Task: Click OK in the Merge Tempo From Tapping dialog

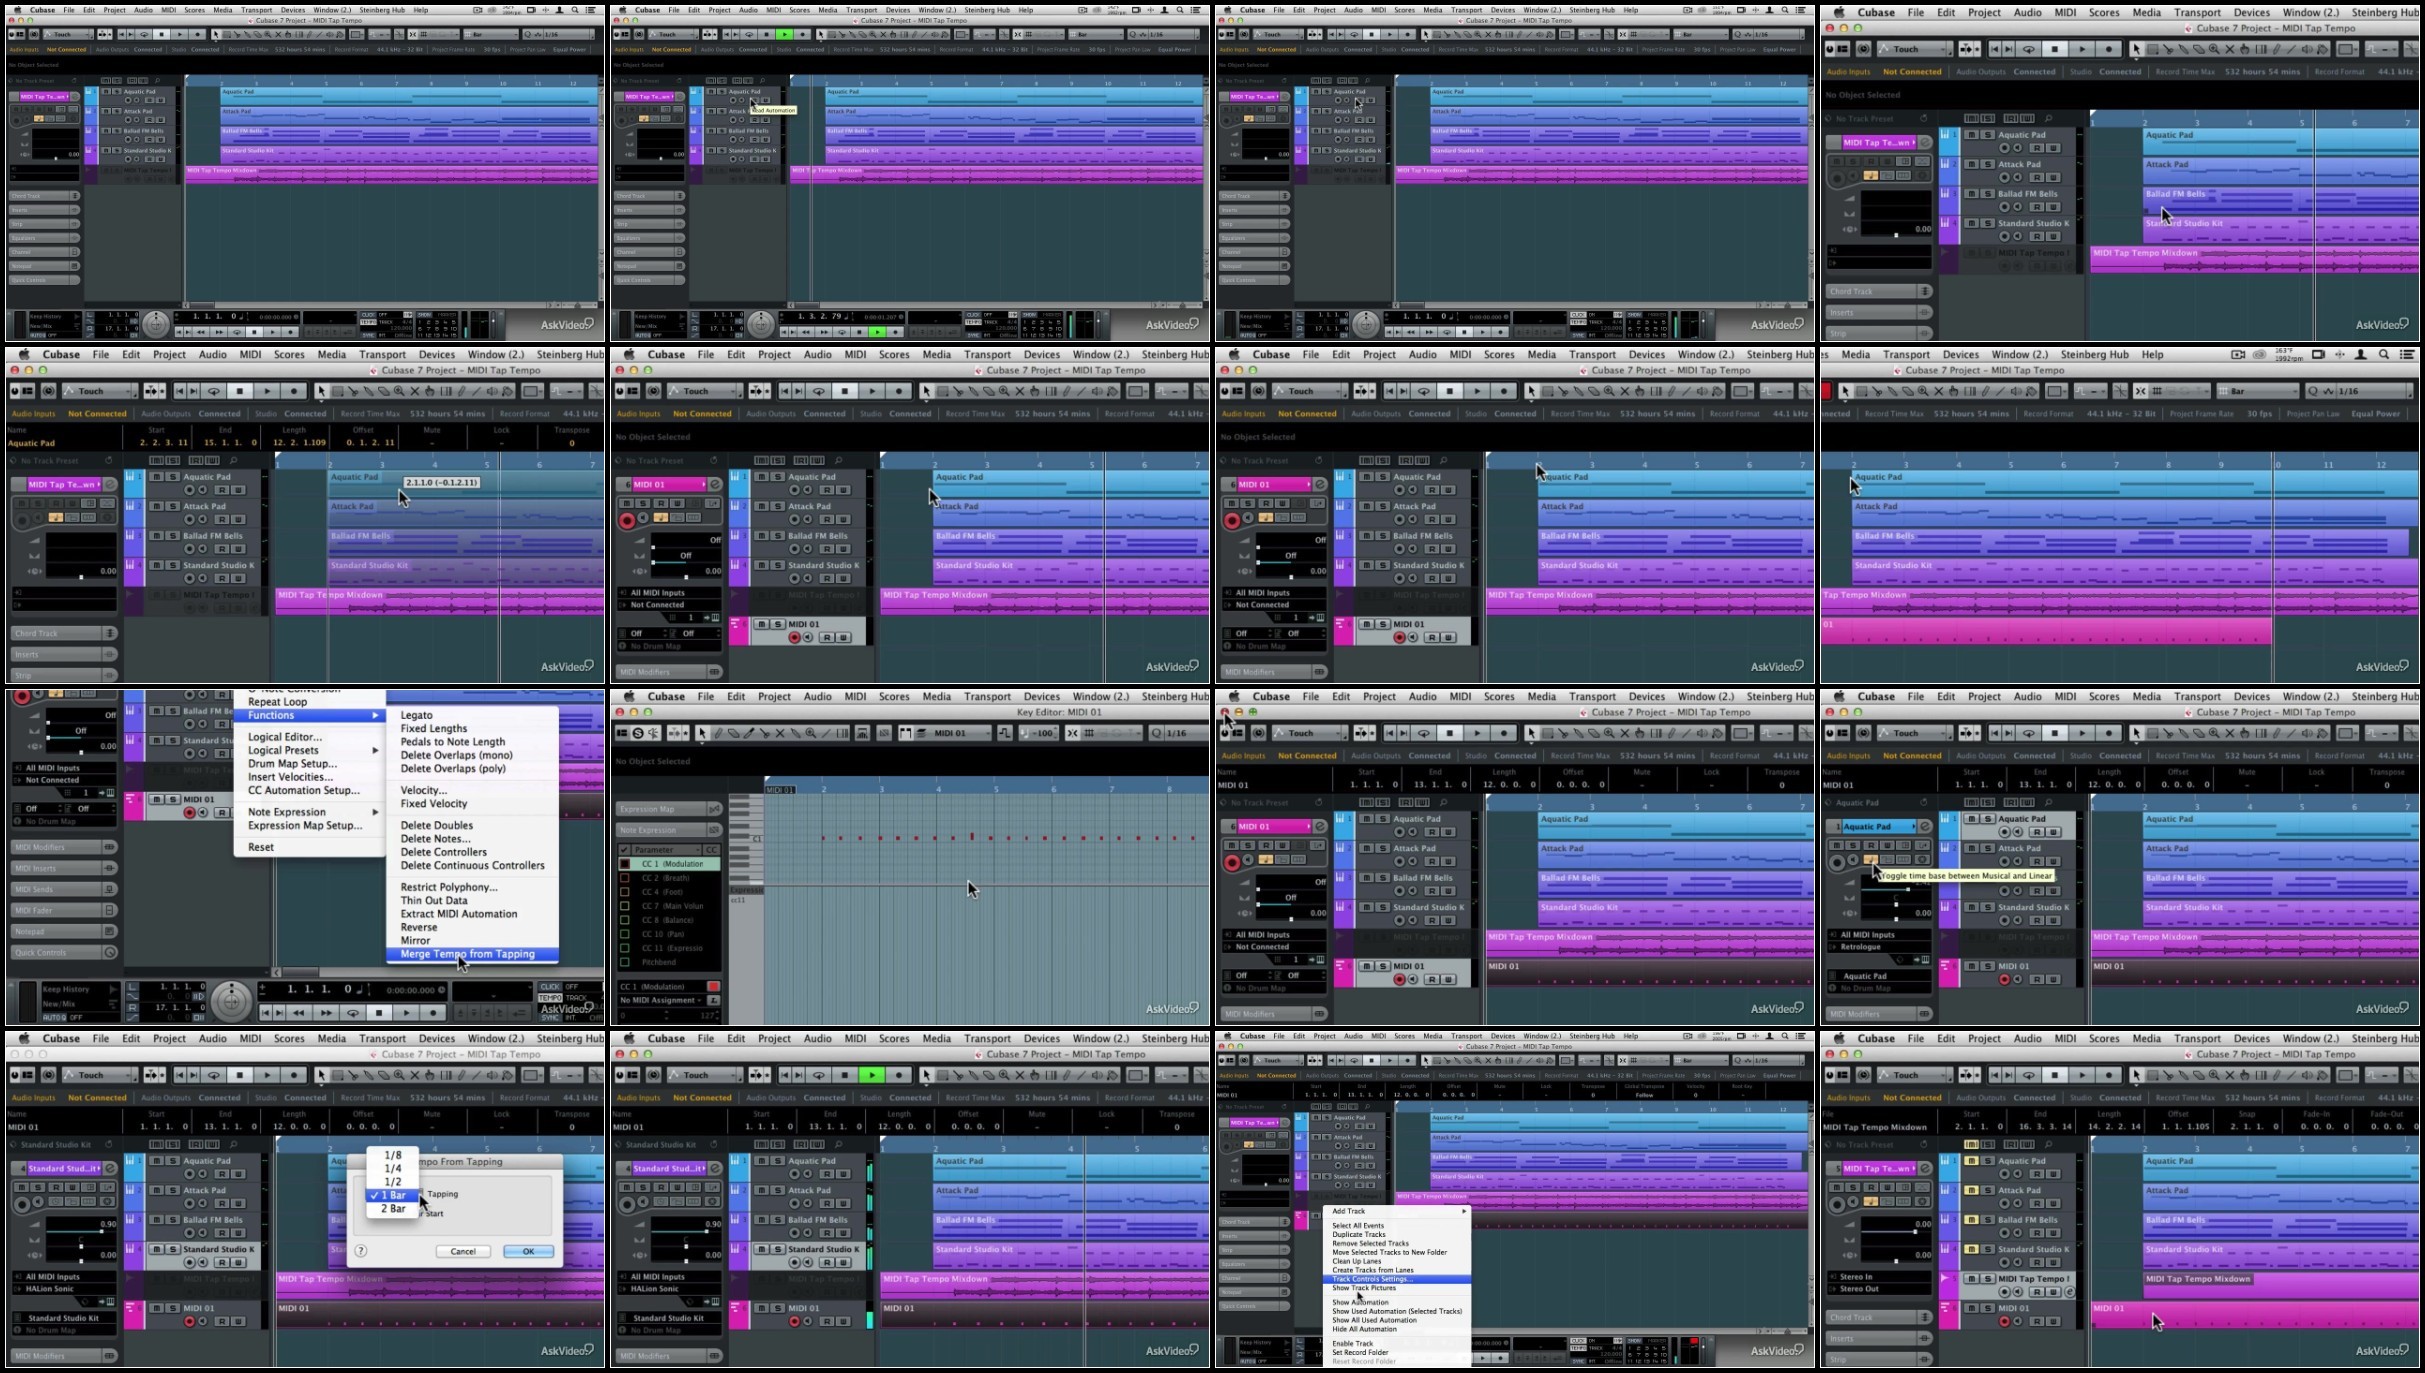Action: point(528,1251)
